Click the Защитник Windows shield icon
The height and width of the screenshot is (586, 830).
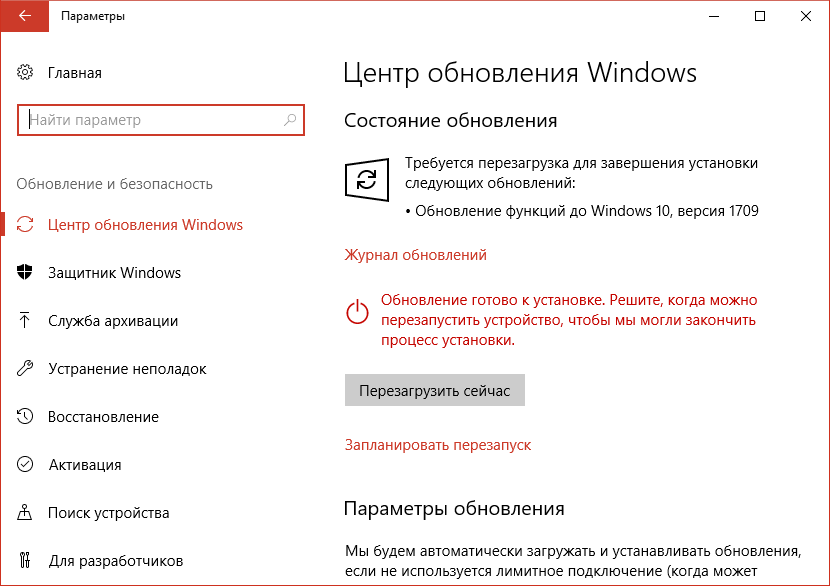(x=25, y=273)
